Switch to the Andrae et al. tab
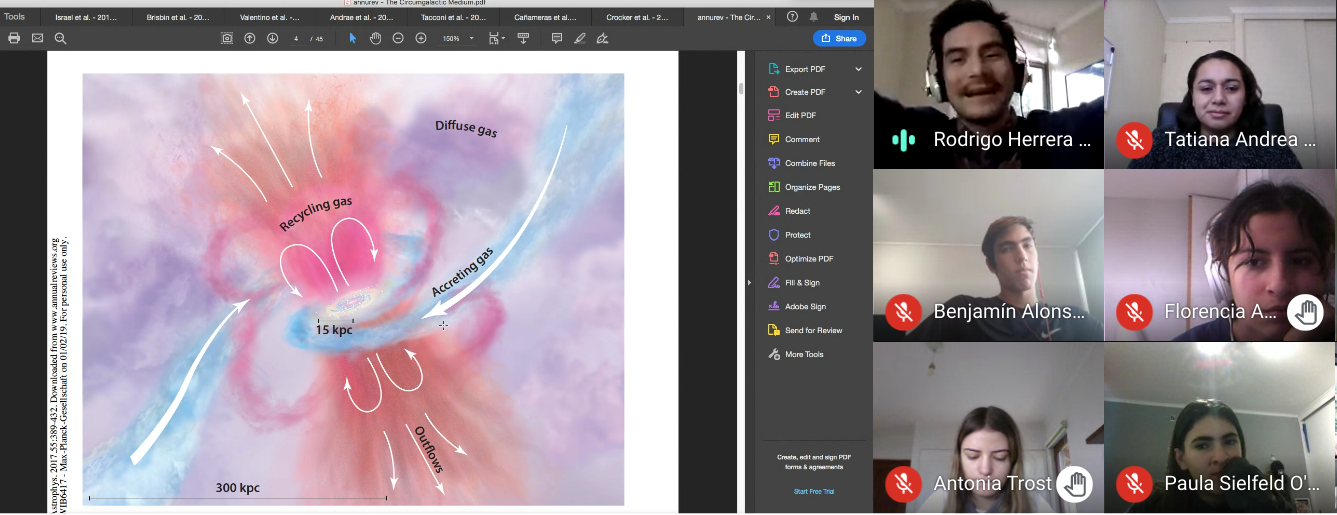1337x515 pixels. [362, 17]
